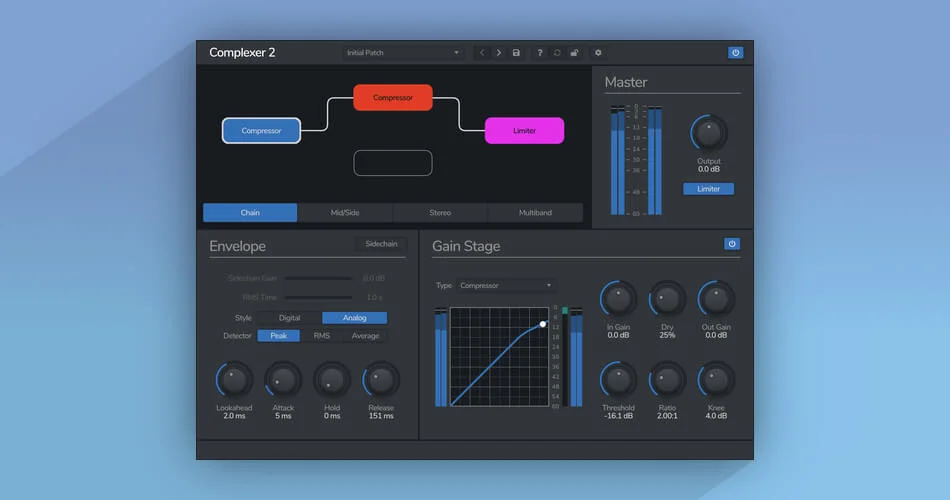Save the preset with floppy icon
The width and height of the screenshot is (950, 500).
point(516,53)
